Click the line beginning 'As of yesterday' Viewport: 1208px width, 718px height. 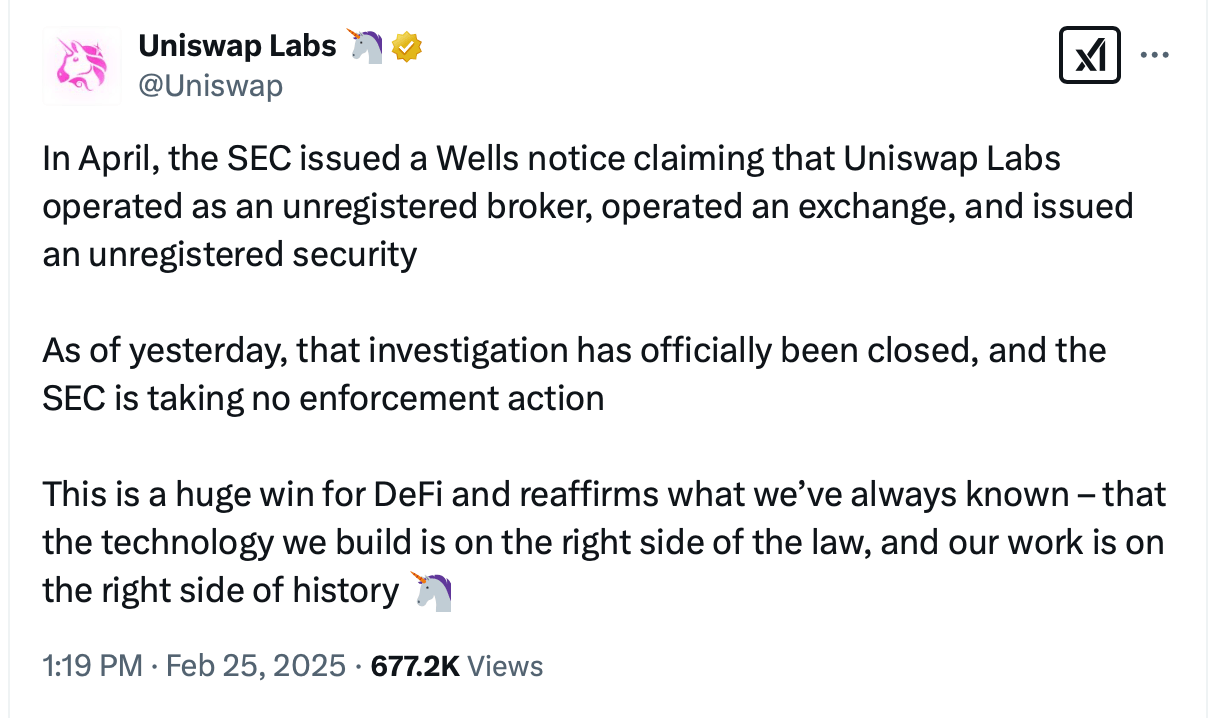point(573,350)
